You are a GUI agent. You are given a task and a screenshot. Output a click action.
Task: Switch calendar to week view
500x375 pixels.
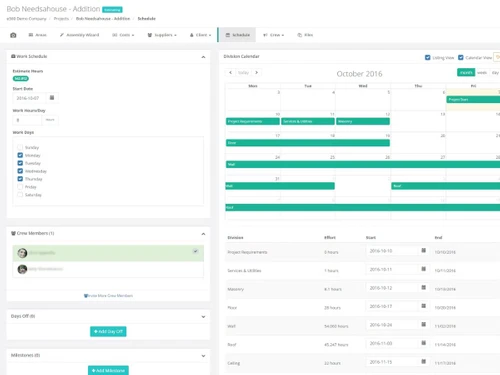(x=482, y=72)
